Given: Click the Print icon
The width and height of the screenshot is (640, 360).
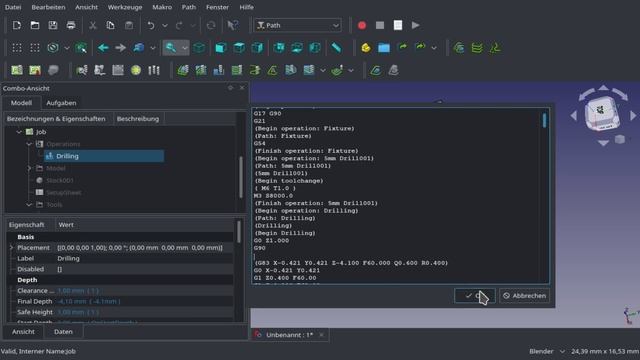Looking at the screenshot, I should click(71, 25).
